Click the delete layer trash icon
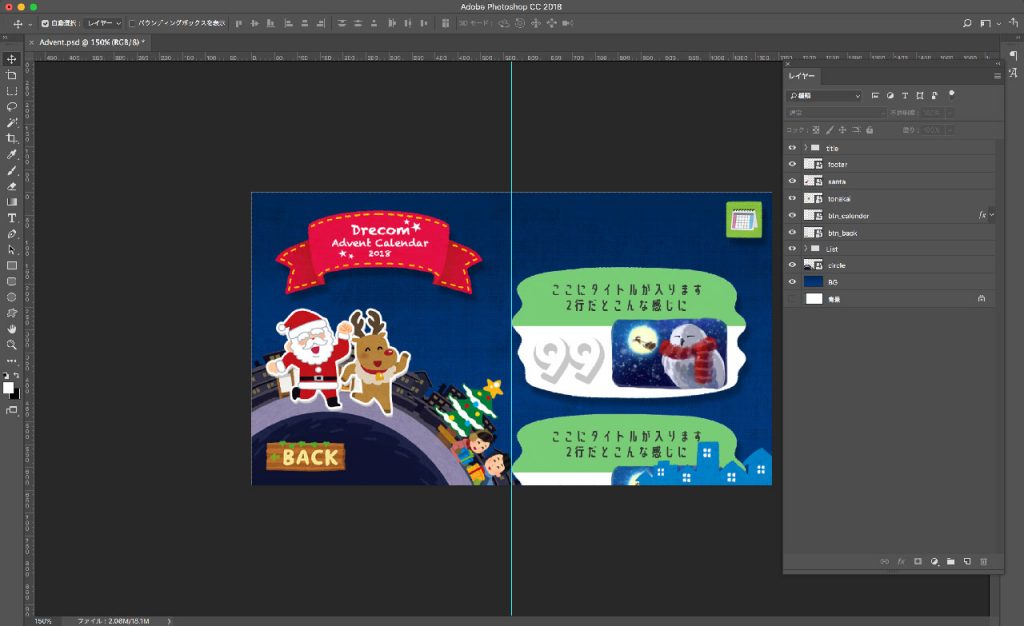Viewport: 1024px width, 626px height. pyautogui.click(x=983, y=562)
